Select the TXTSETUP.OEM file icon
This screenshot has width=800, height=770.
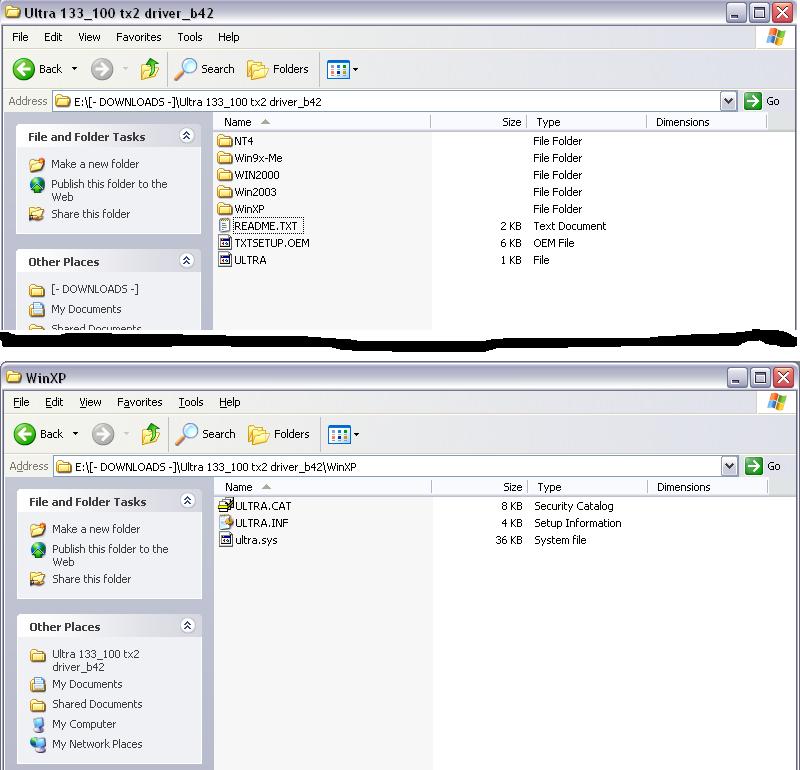pyautogui.click(x=224, y=243)
